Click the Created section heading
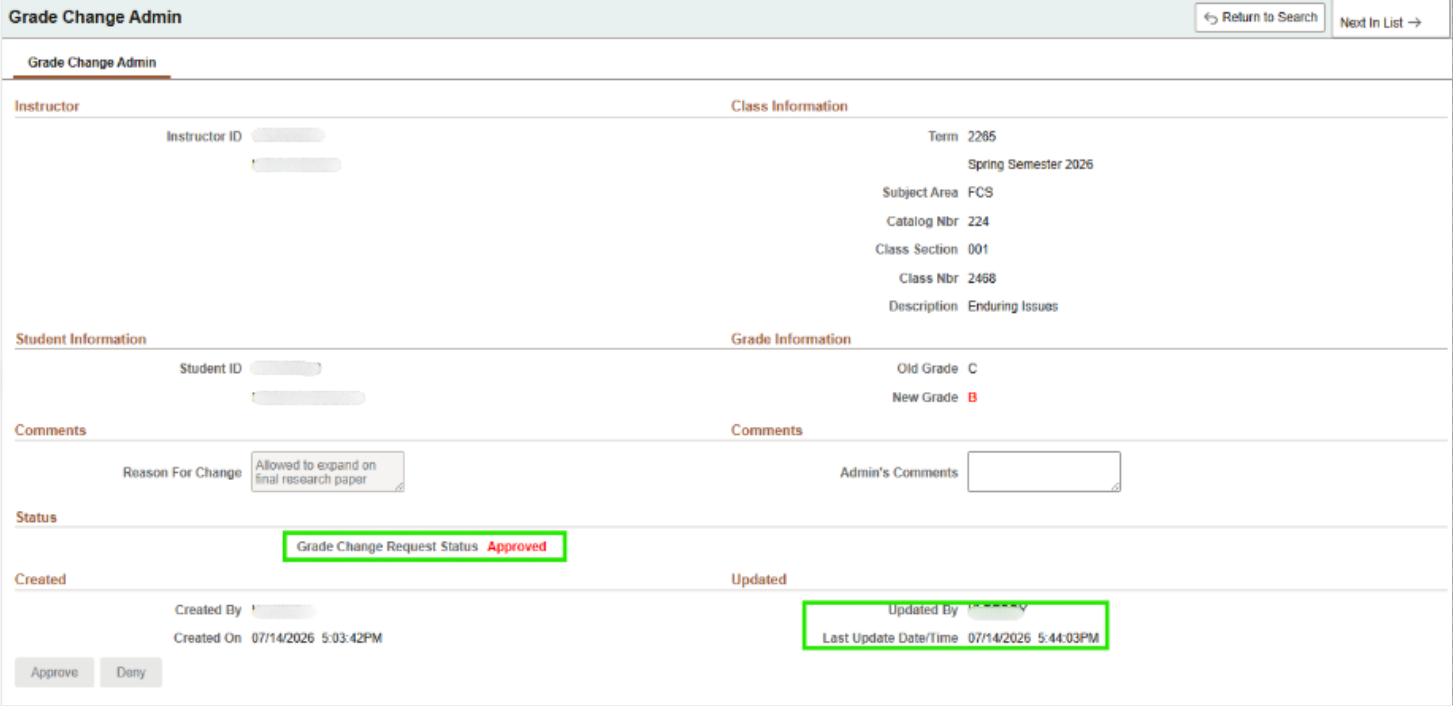 pyautogui.click(x=40, y=579)
